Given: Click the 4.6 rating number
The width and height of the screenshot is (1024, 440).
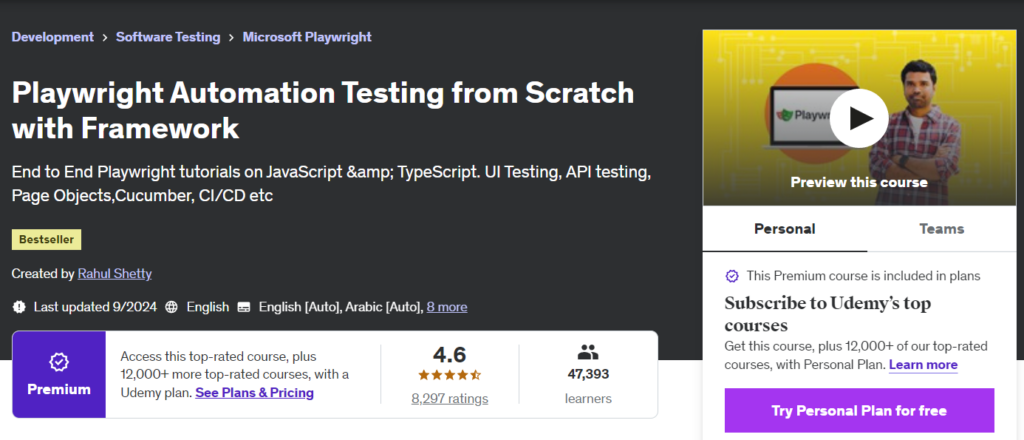Looking at the screenshot, I should (450, 355).
